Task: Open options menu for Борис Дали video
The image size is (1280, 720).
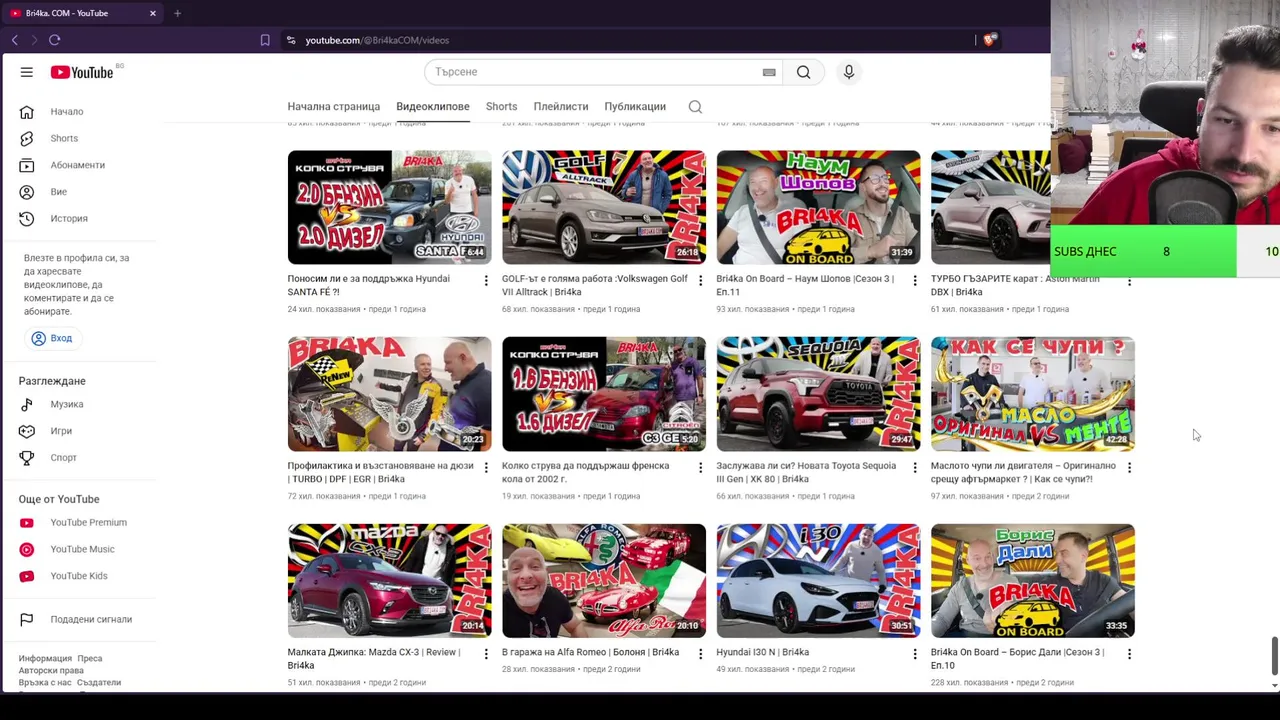Action: pyautogui.click(x=1129, y=654)
